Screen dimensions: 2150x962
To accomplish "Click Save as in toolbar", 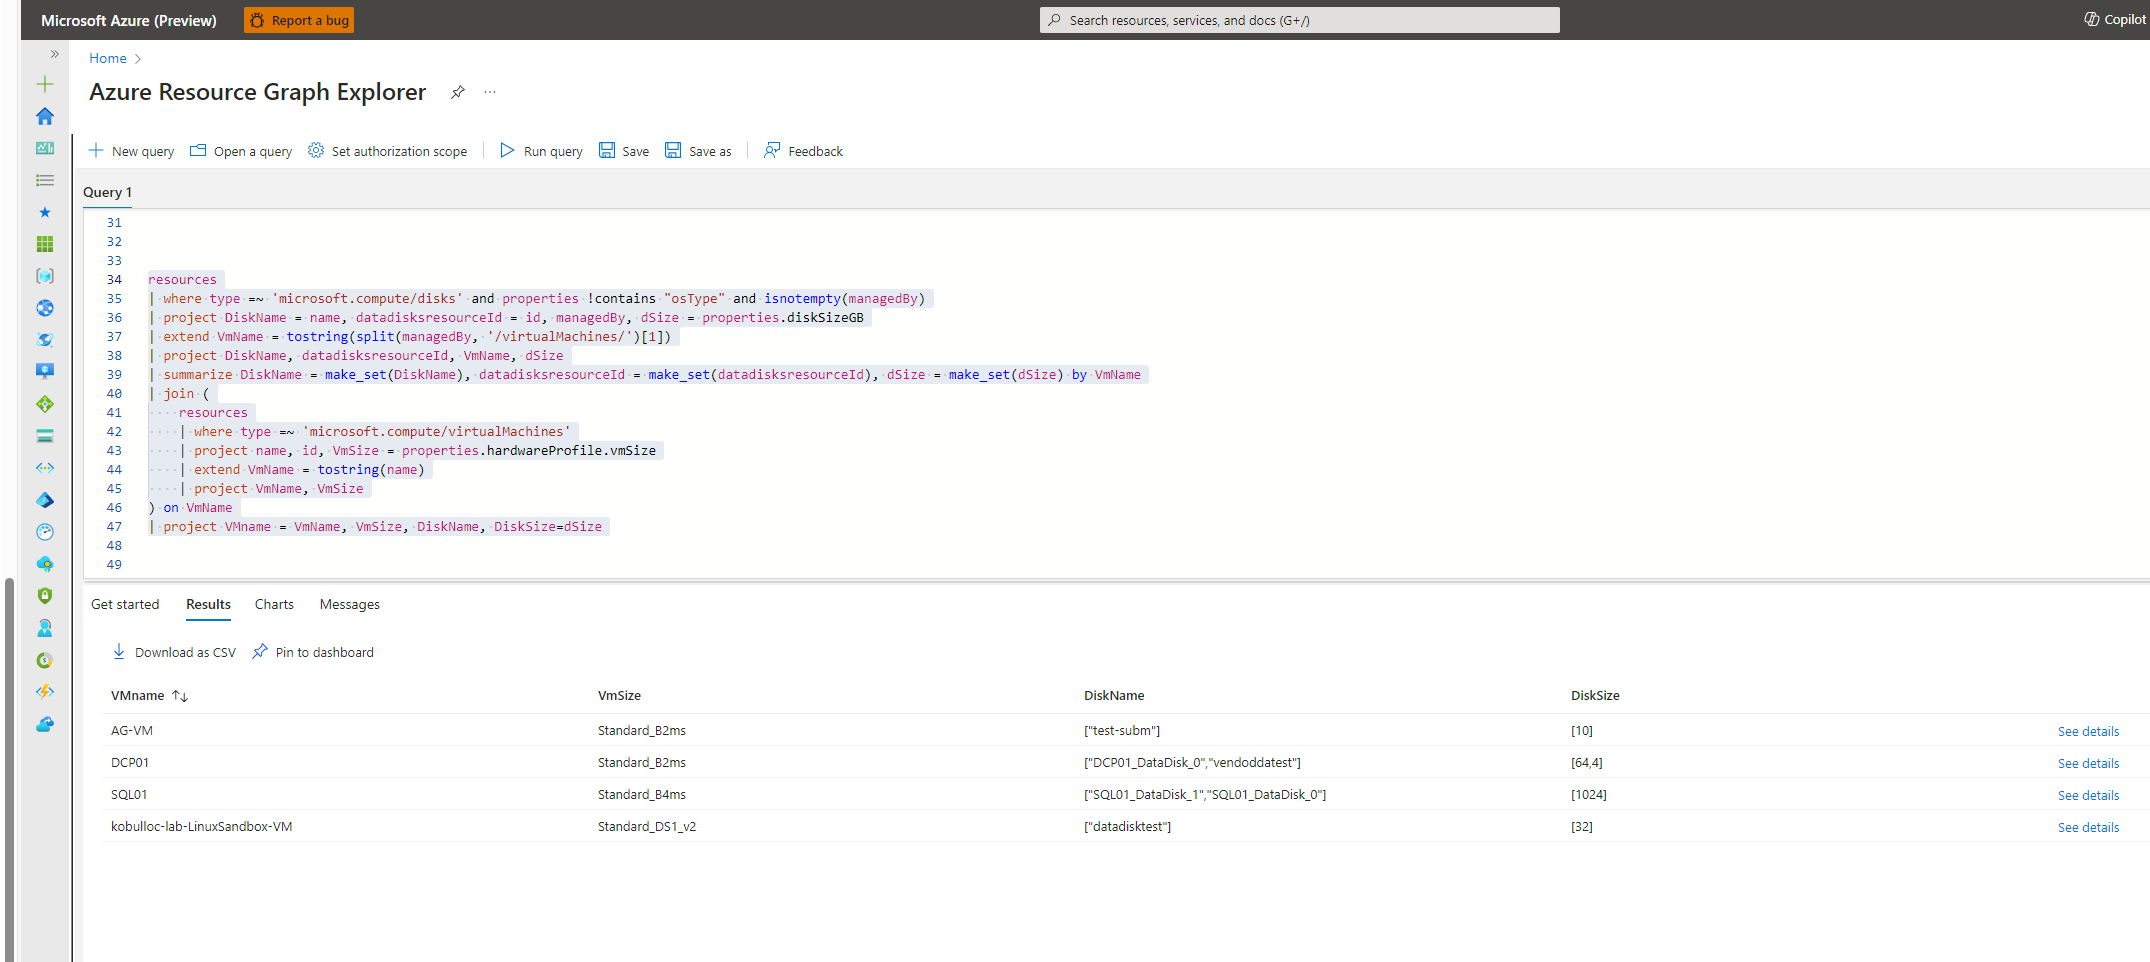I will (698, 151).
